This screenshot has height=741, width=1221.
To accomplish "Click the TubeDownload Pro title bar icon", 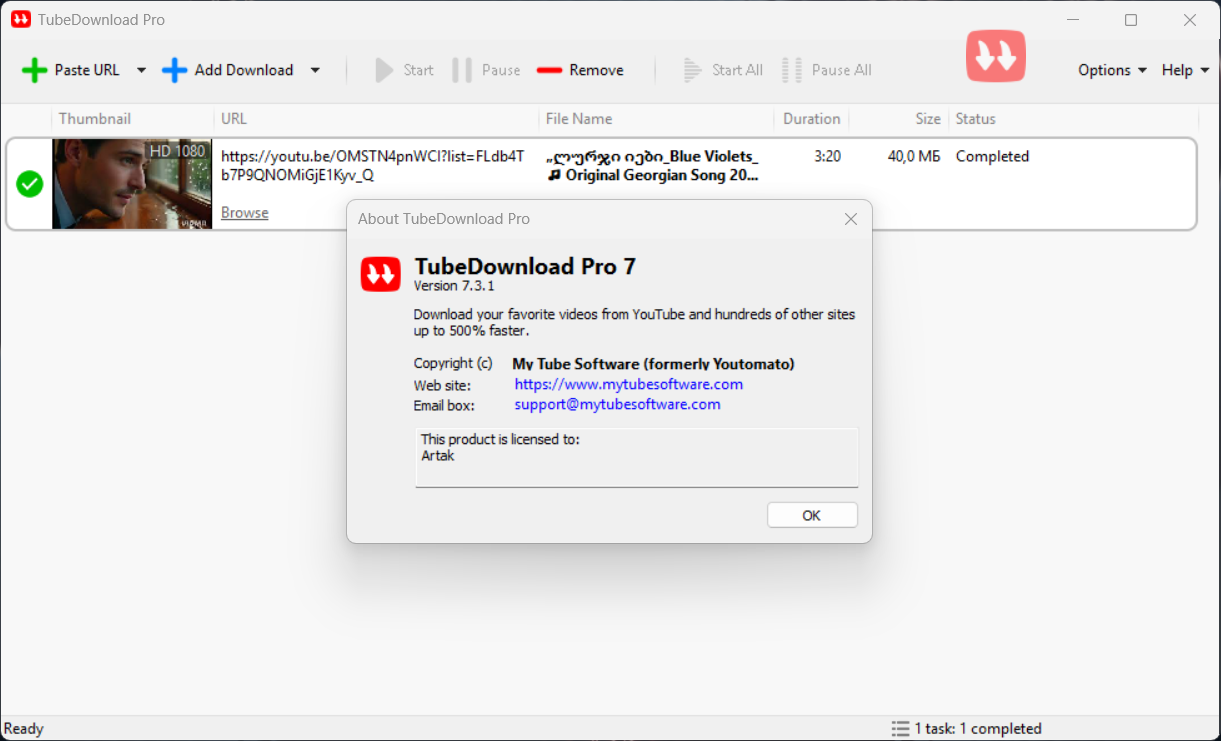I will click(20, 20).
